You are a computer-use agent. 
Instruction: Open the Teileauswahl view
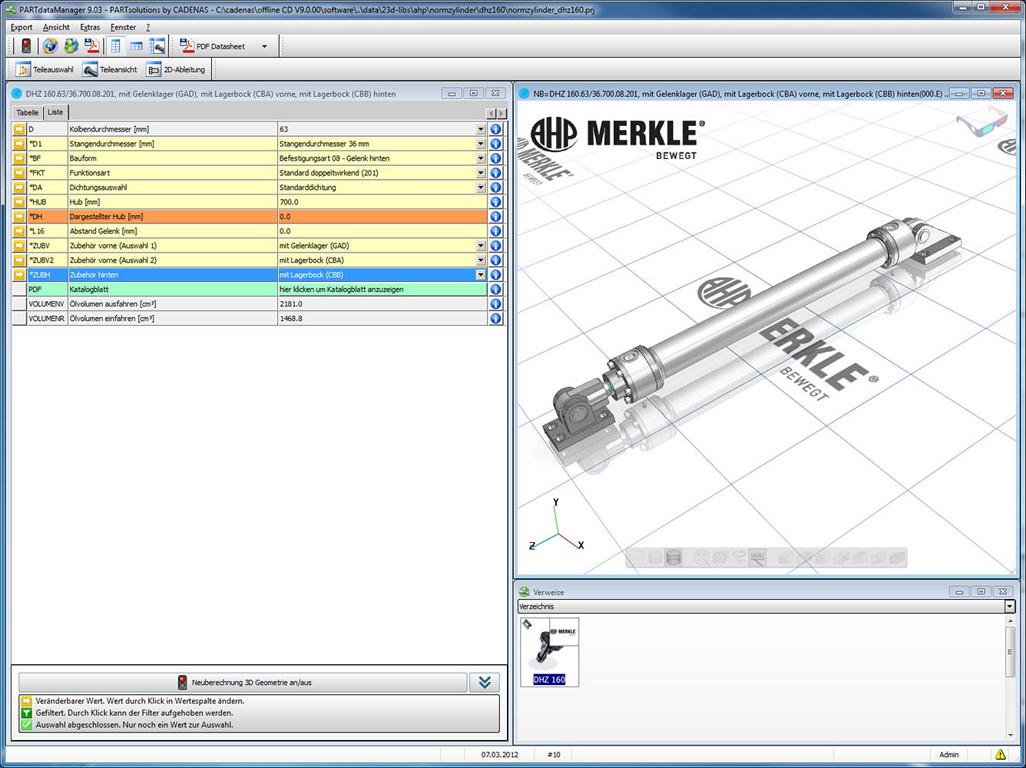pos(45,69)
